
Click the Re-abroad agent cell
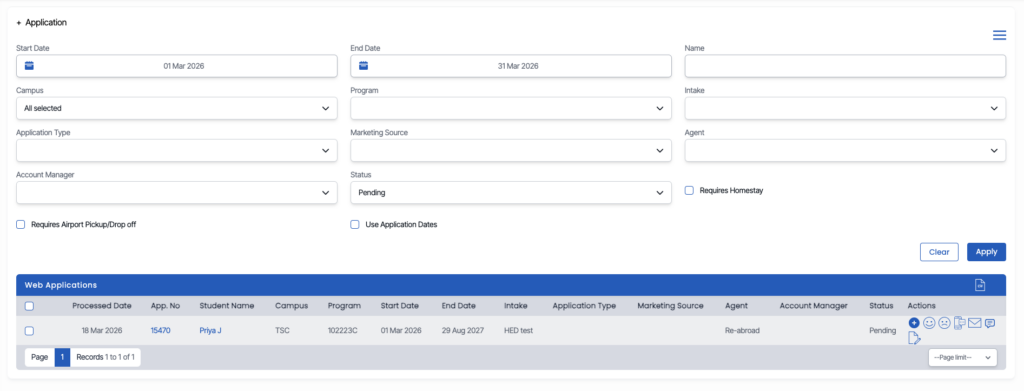coord(742,331)
